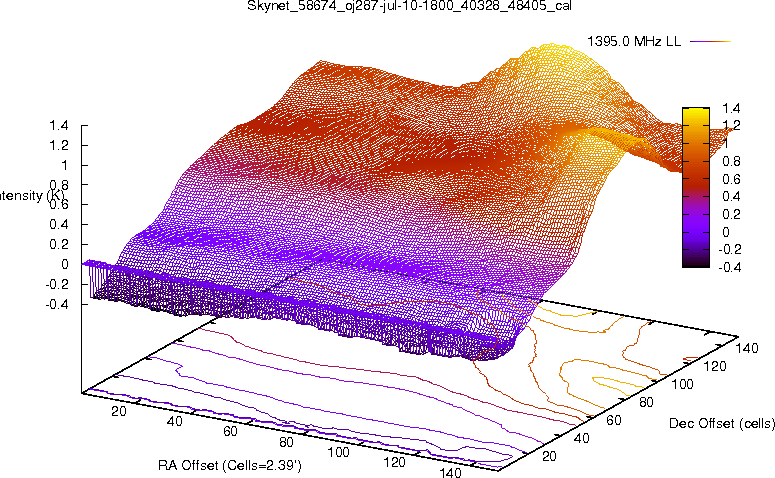Click the -0.4 tick on the intensity axis
The image size is (775, 478).
(56, 304)
